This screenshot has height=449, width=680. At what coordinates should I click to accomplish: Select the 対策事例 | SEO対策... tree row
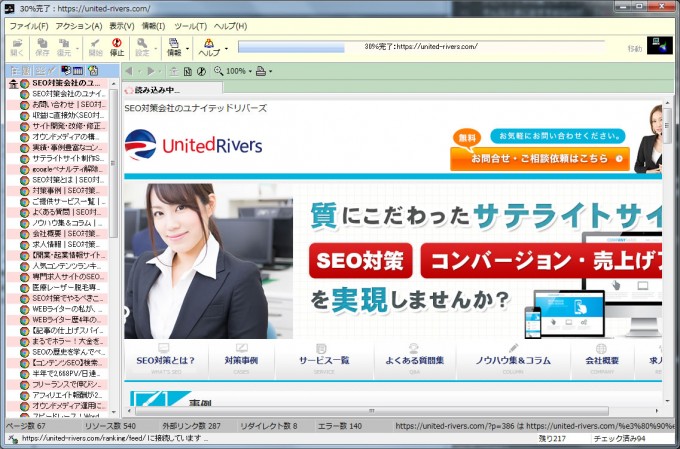(x=67, y=190)
